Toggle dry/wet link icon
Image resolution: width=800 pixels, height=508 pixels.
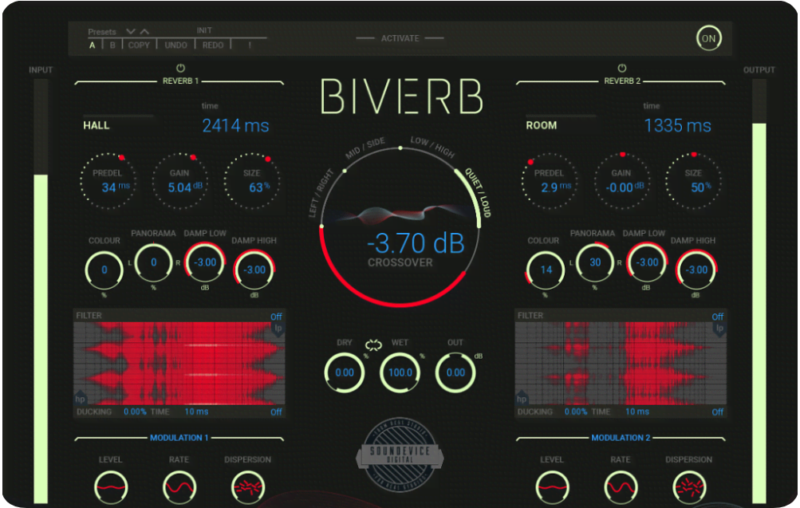point(373,345)
